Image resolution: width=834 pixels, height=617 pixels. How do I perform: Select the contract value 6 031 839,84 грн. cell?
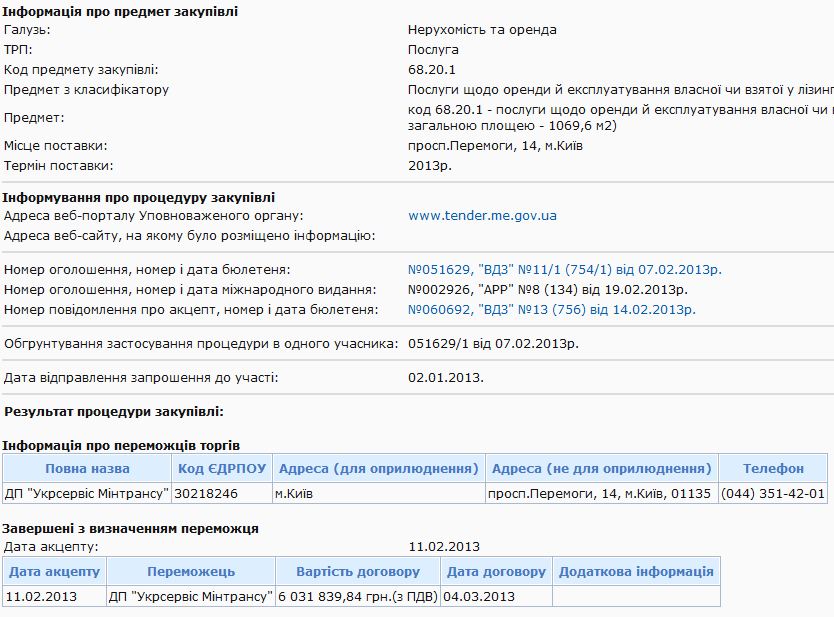(x=357, y=596)
